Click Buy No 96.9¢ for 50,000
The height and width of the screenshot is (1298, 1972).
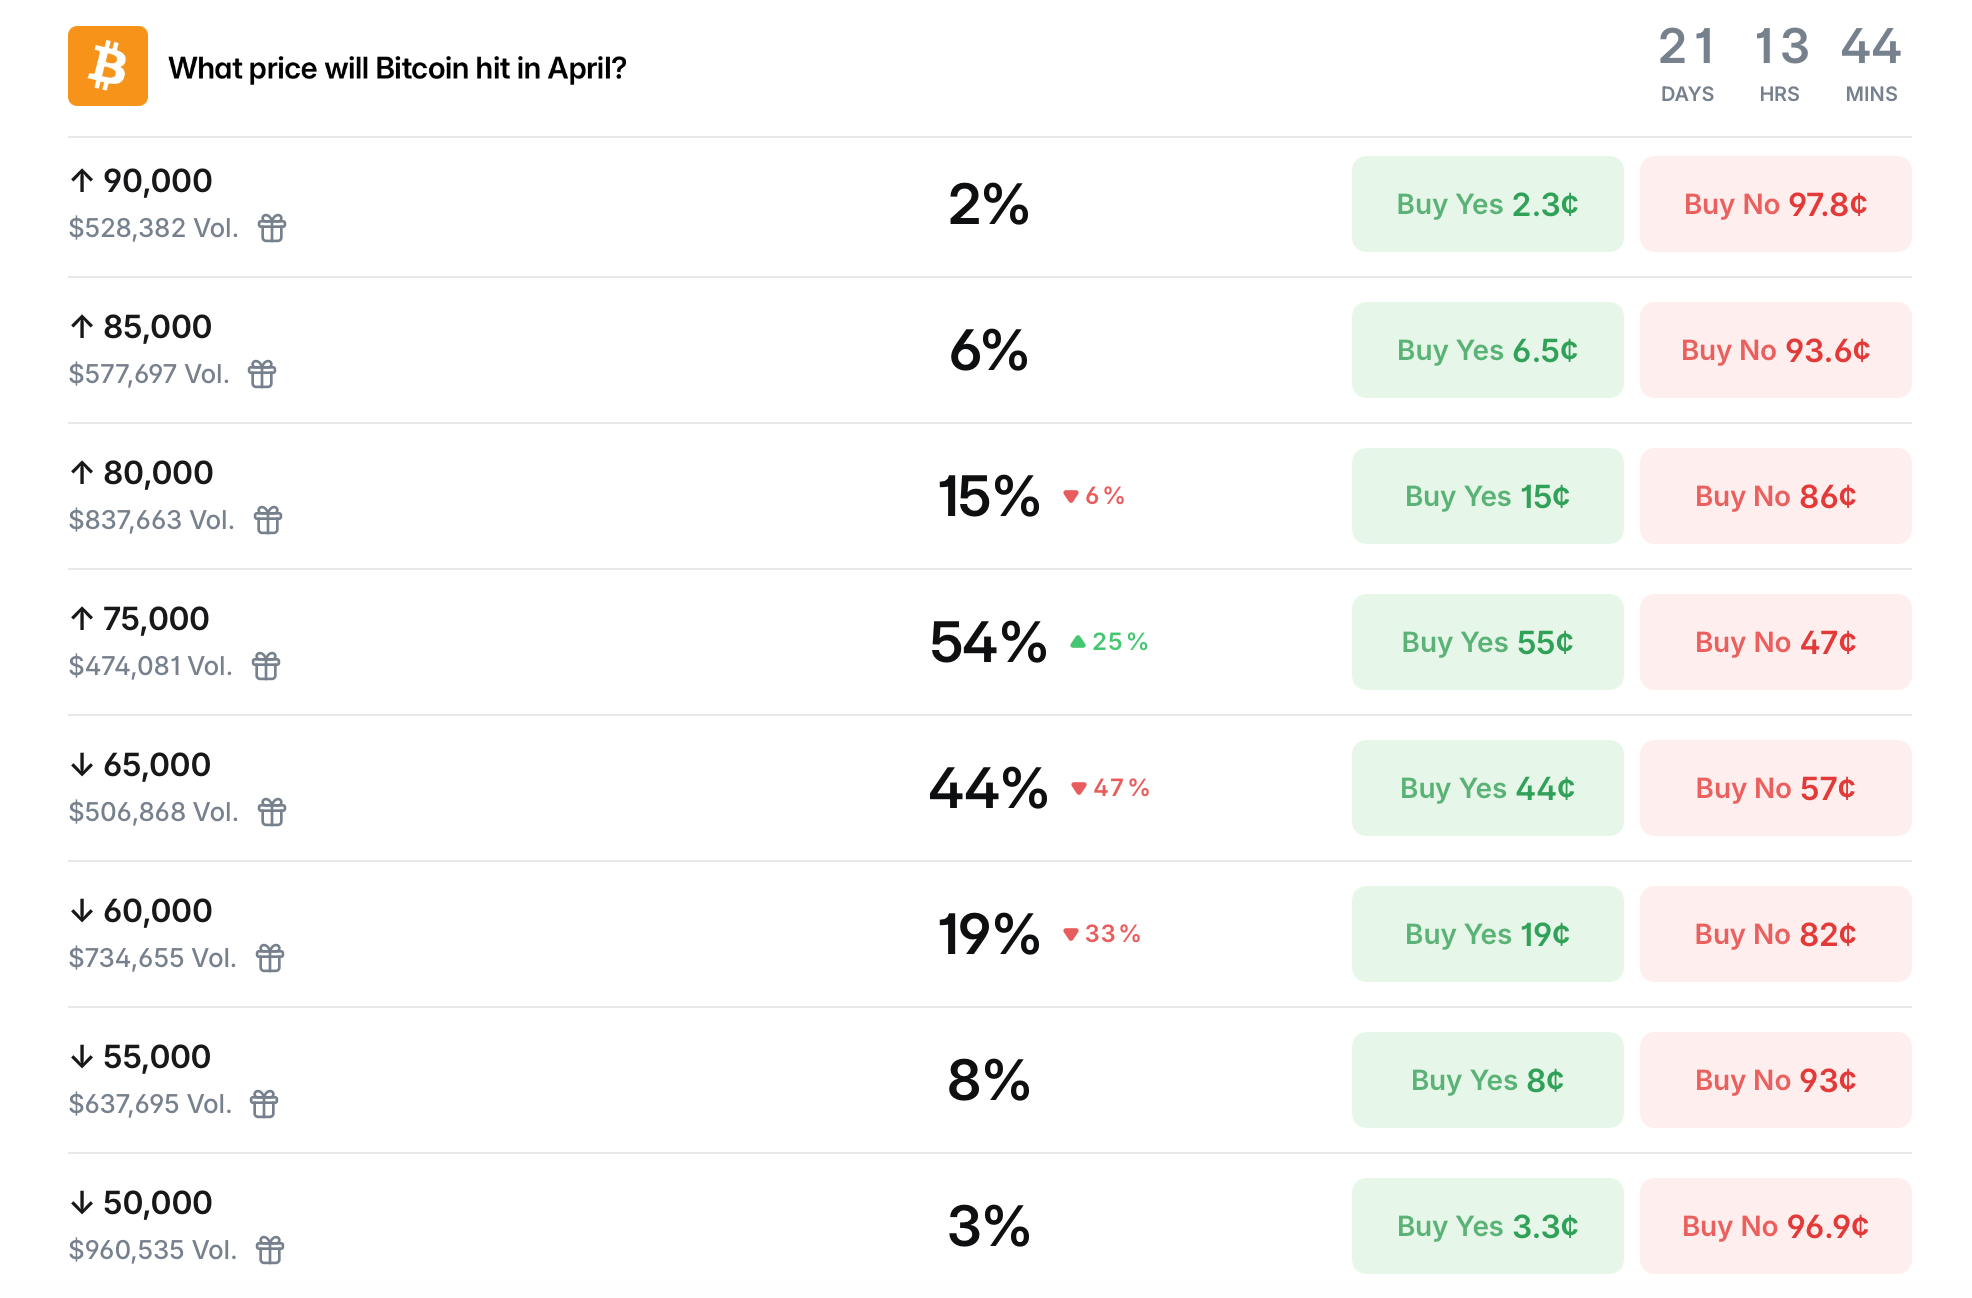pos(1774,1225)
